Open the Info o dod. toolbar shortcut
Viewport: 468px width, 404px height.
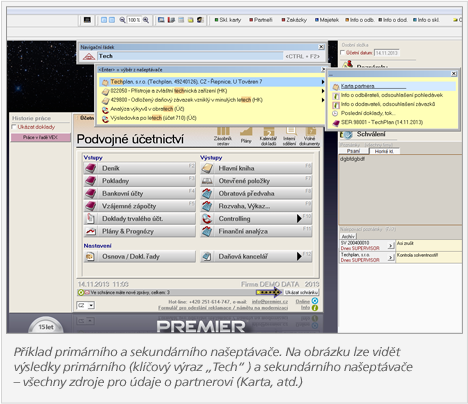click(393, 20)
